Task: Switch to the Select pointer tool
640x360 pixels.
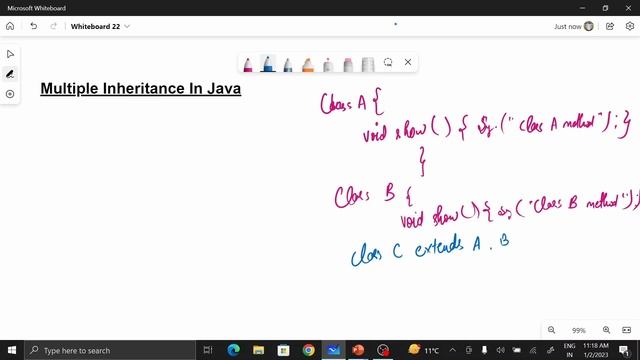Action: (10, 54)
